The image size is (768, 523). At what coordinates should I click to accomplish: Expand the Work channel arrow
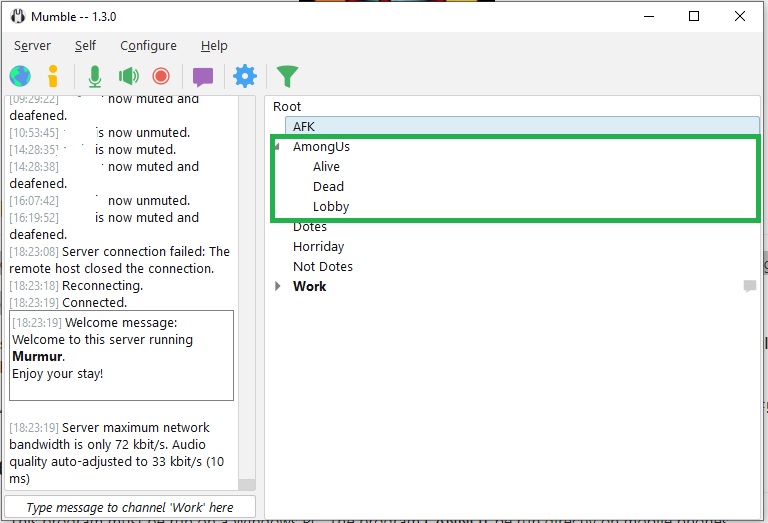(x=278, y=286)
